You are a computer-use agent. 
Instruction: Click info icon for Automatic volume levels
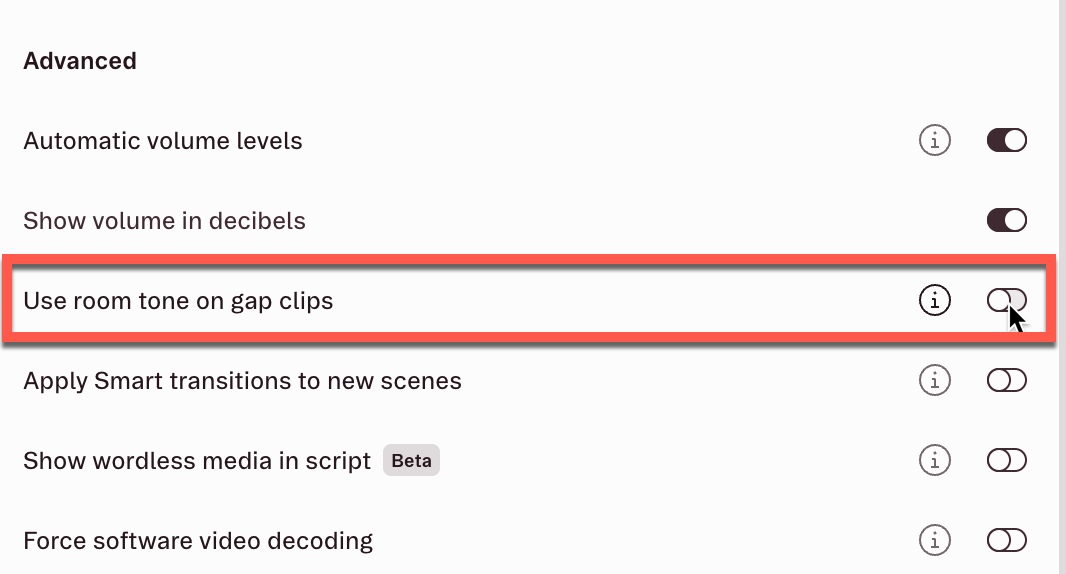click(x=934, y=141)
